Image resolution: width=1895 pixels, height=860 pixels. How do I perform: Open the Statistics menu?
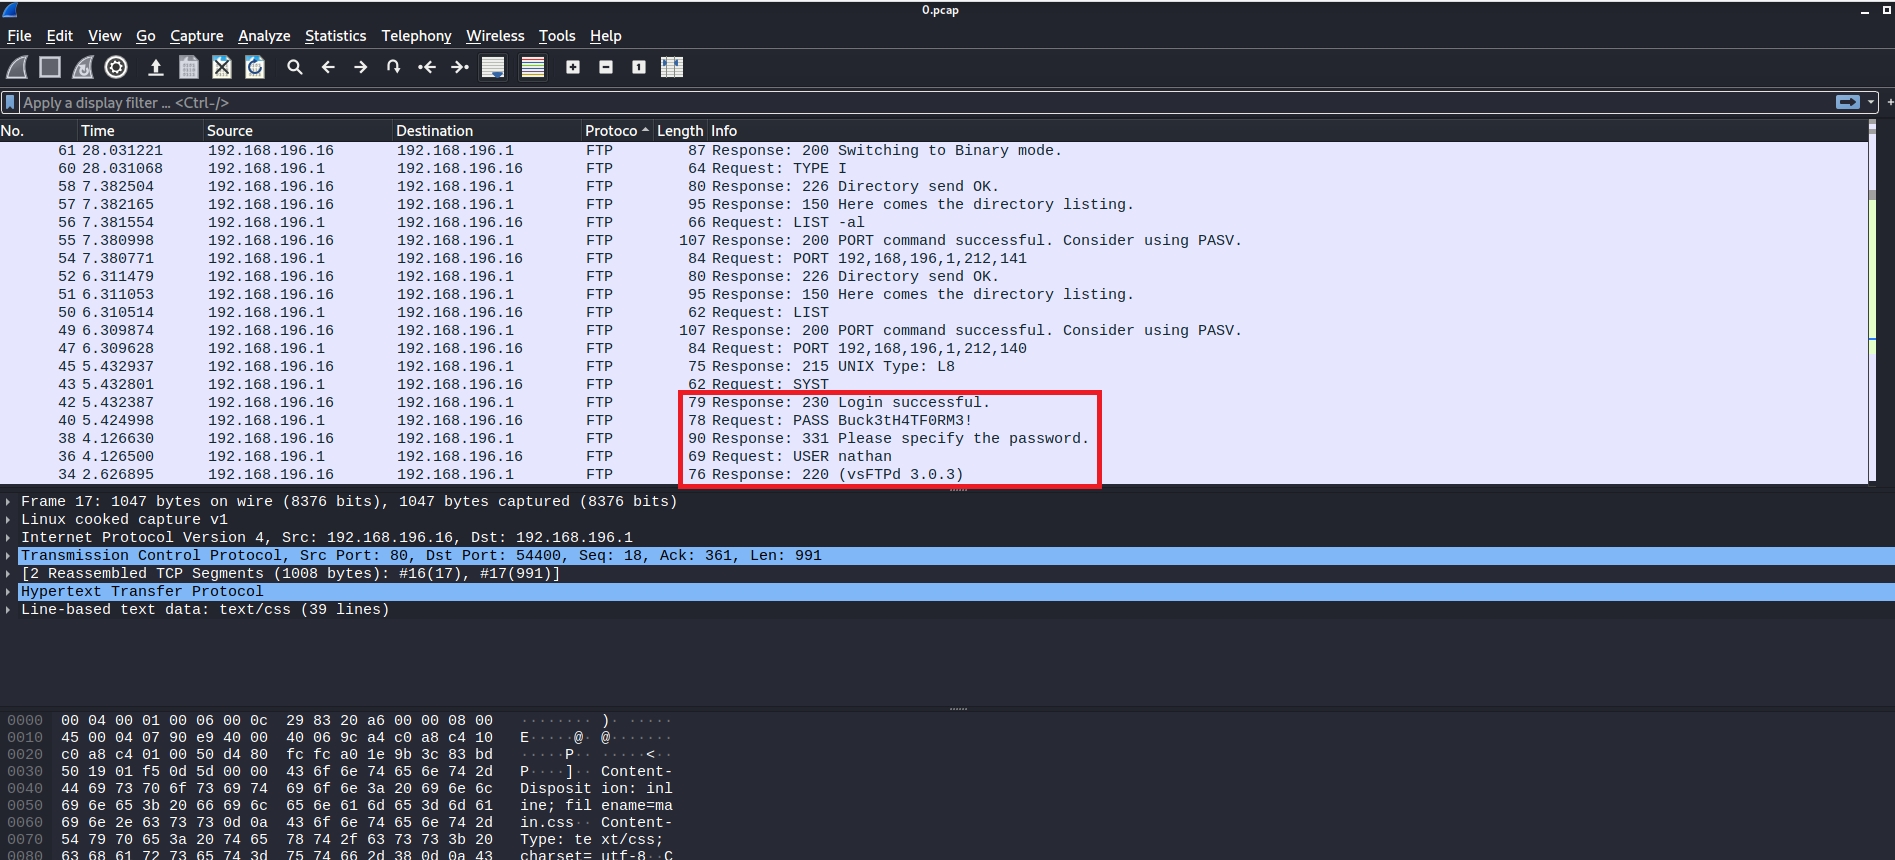click(x=335, y=36)
